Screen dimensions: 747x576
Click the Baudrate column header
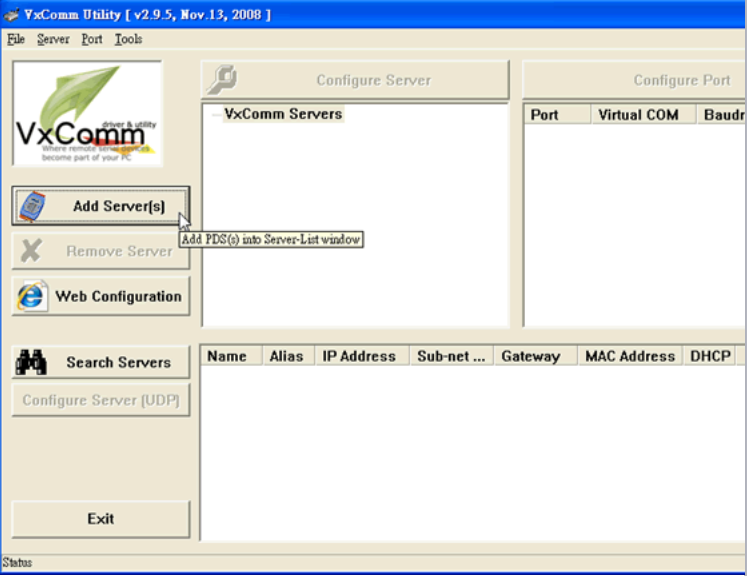tap(722, 115)
